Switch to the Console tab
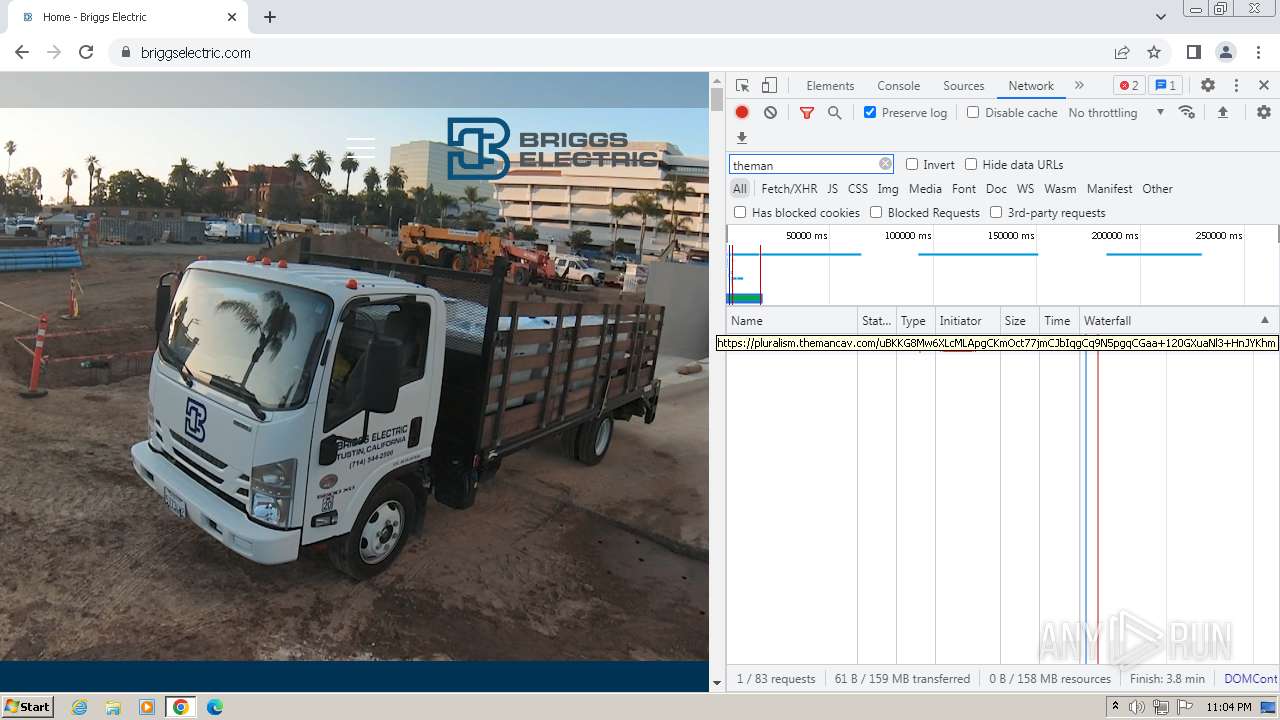The height and width of the screenshot is (720, 1280). [x=898, y=86]
